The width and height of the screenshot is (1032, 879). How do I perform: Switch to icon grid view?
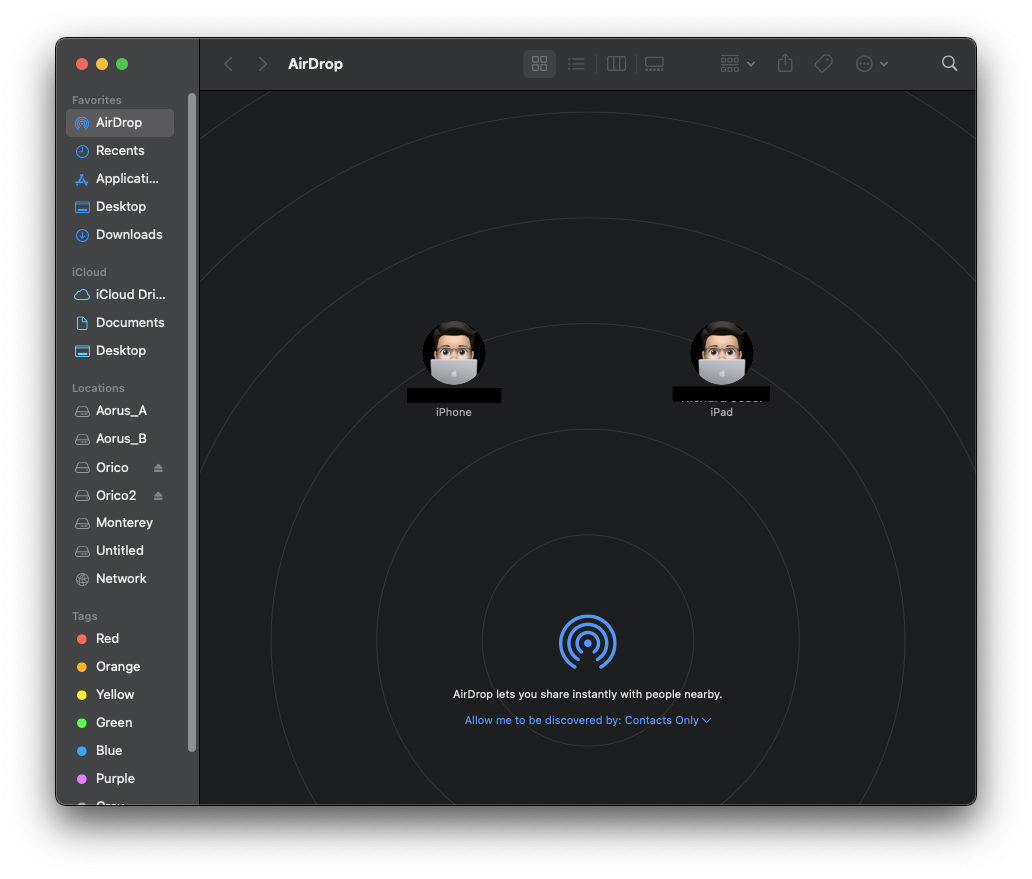tap(539, 64)
